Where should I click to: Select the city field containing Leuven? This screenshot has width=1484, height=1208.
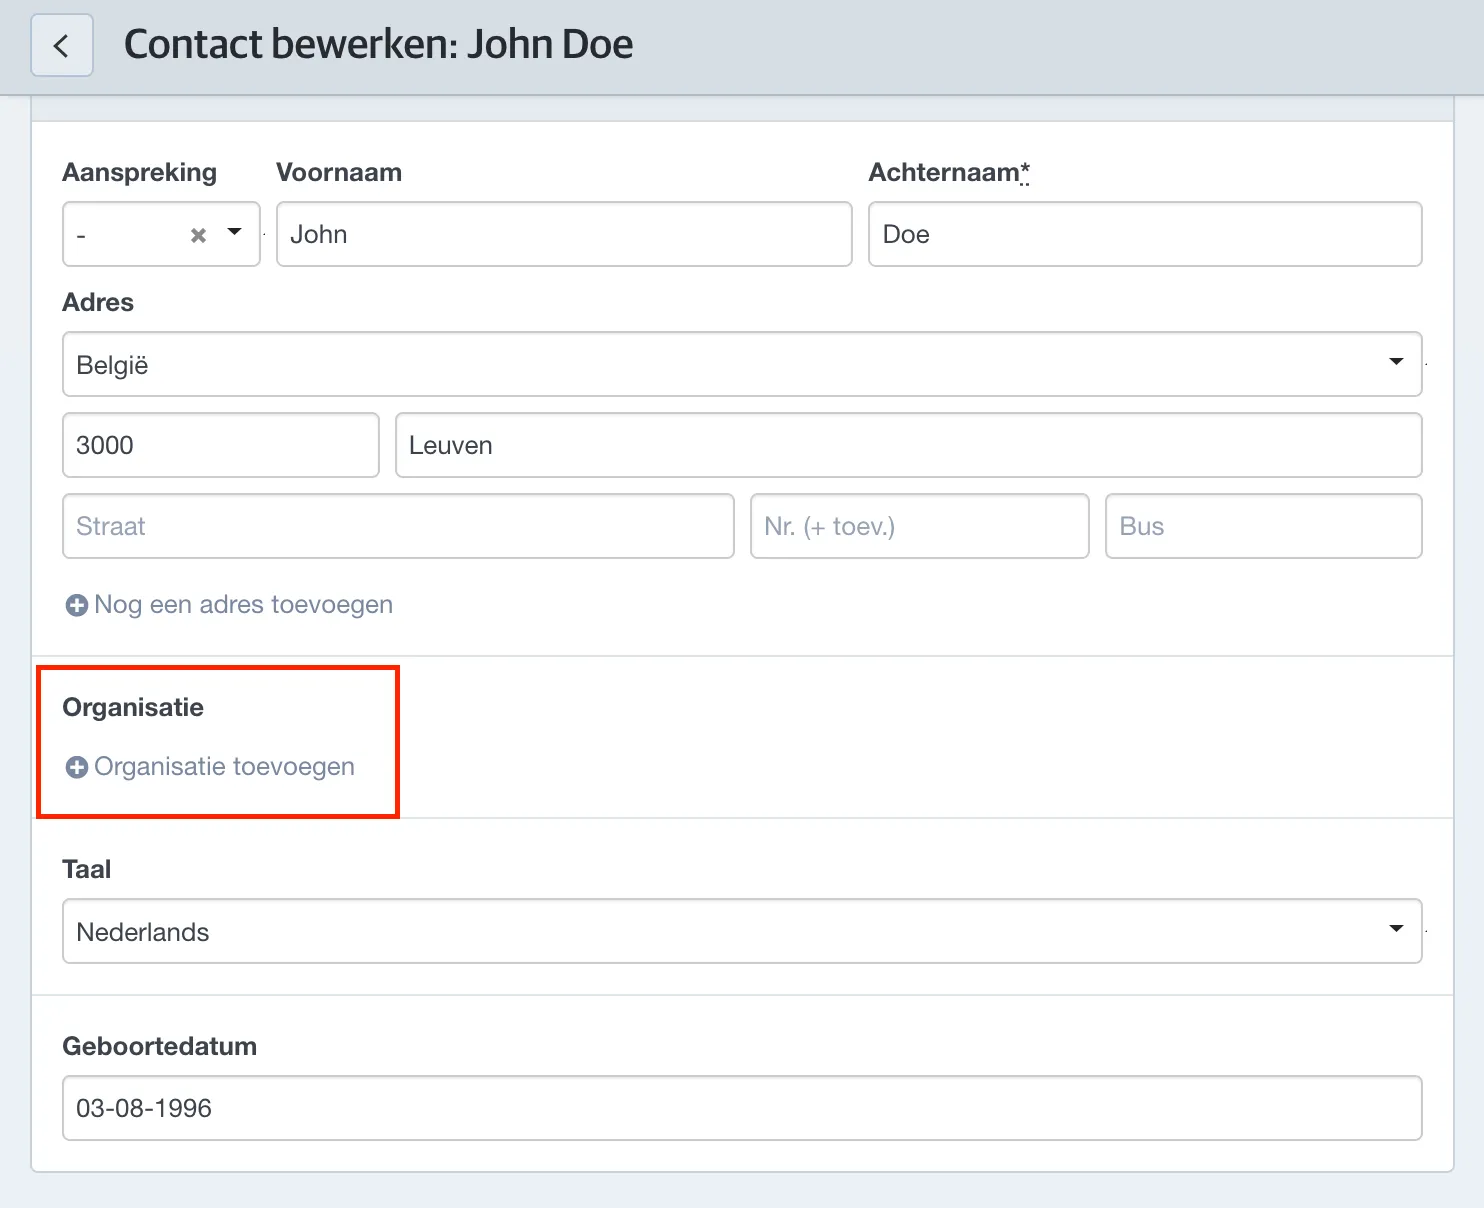tap(908, 445)
